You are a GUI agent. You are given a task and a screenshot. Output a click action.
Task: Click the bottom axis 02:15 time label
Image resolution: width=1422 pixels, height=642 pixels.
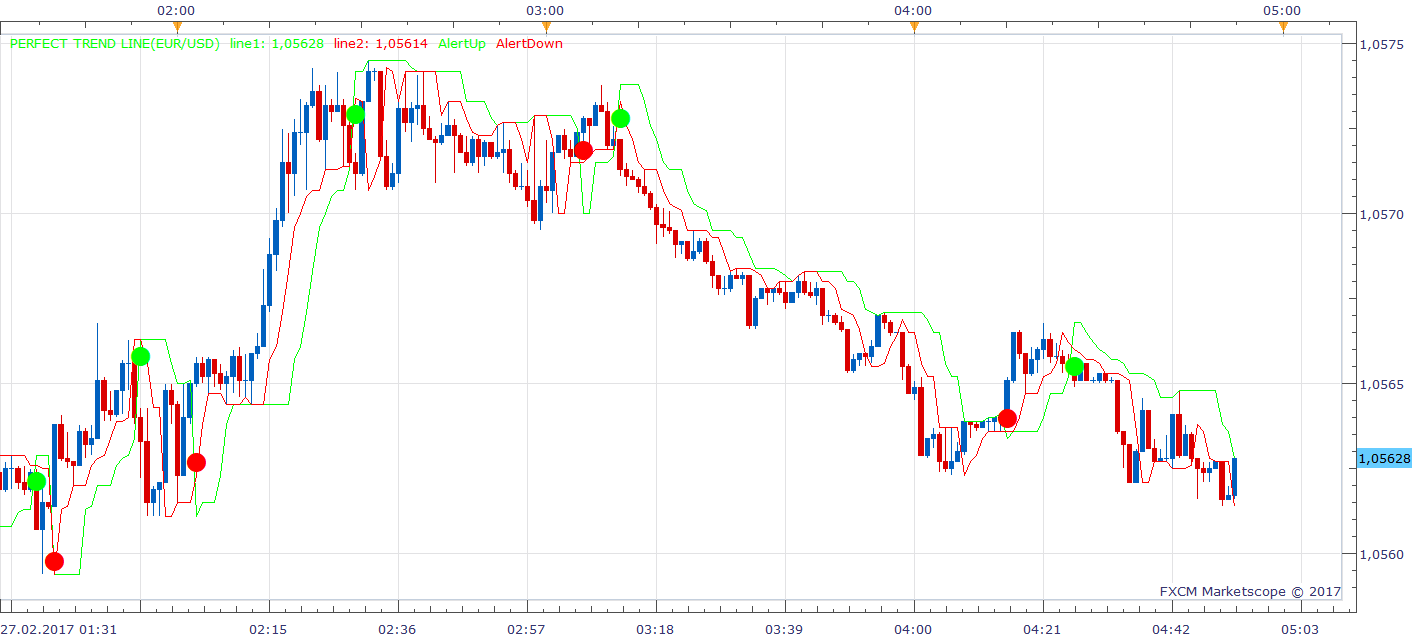tap(269, 629)
